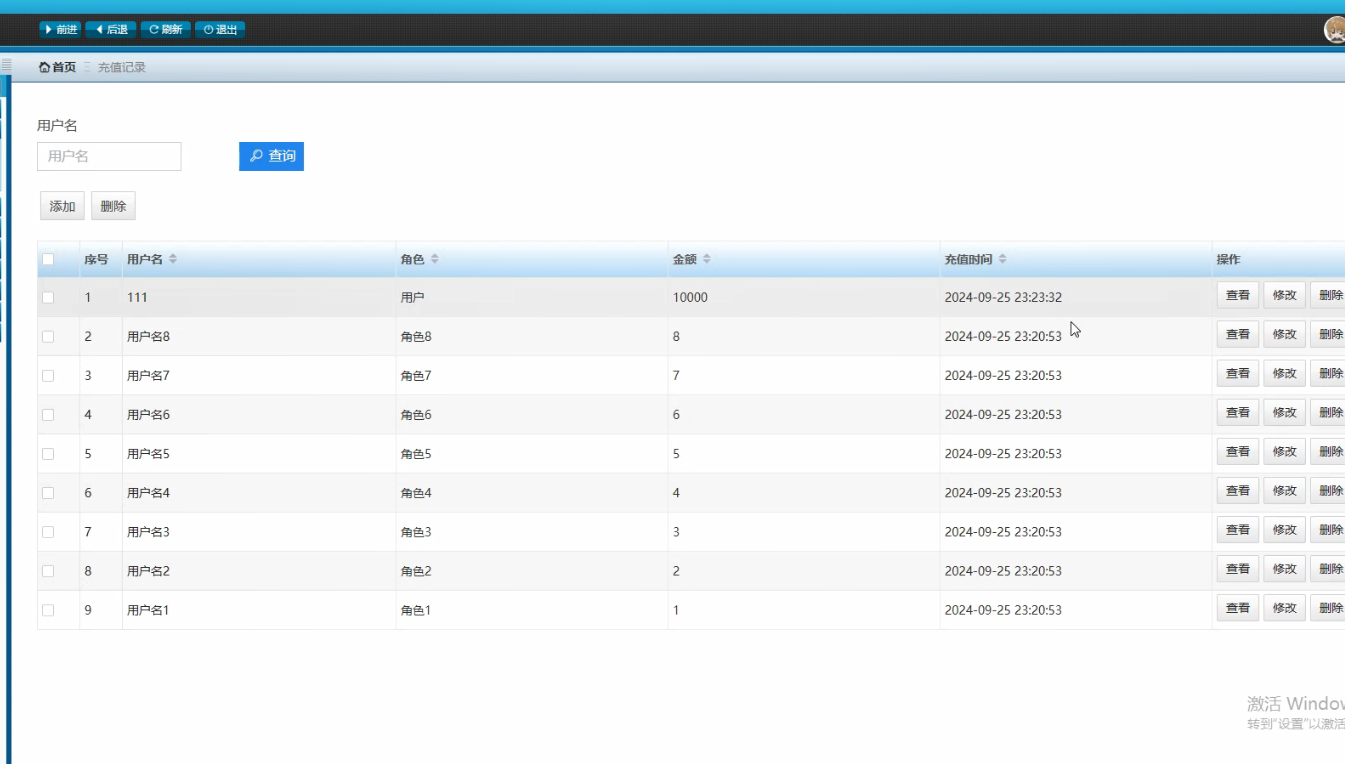This screenshot has height=764, width=1345.
Task: Focus the 用户名 search input field
Action: pos(109,156)
